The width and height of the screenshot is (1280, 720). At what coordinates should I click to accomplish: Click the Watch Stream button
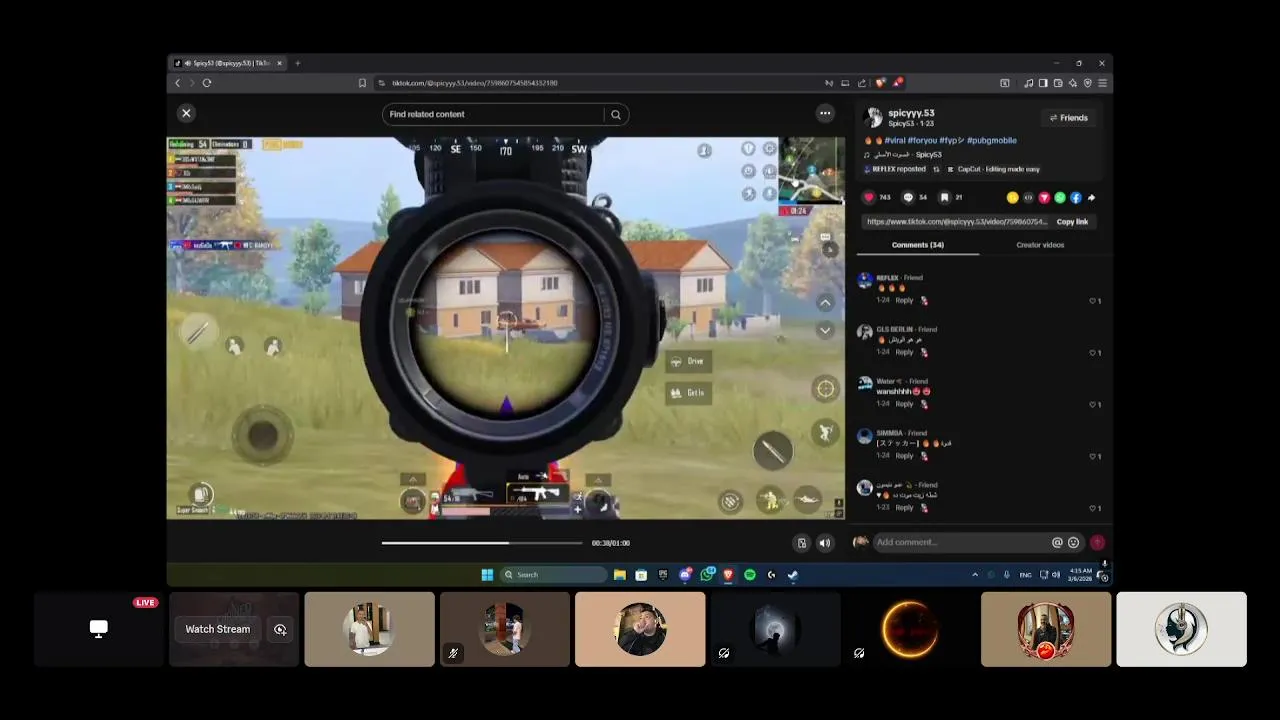(x=218, y=629)
